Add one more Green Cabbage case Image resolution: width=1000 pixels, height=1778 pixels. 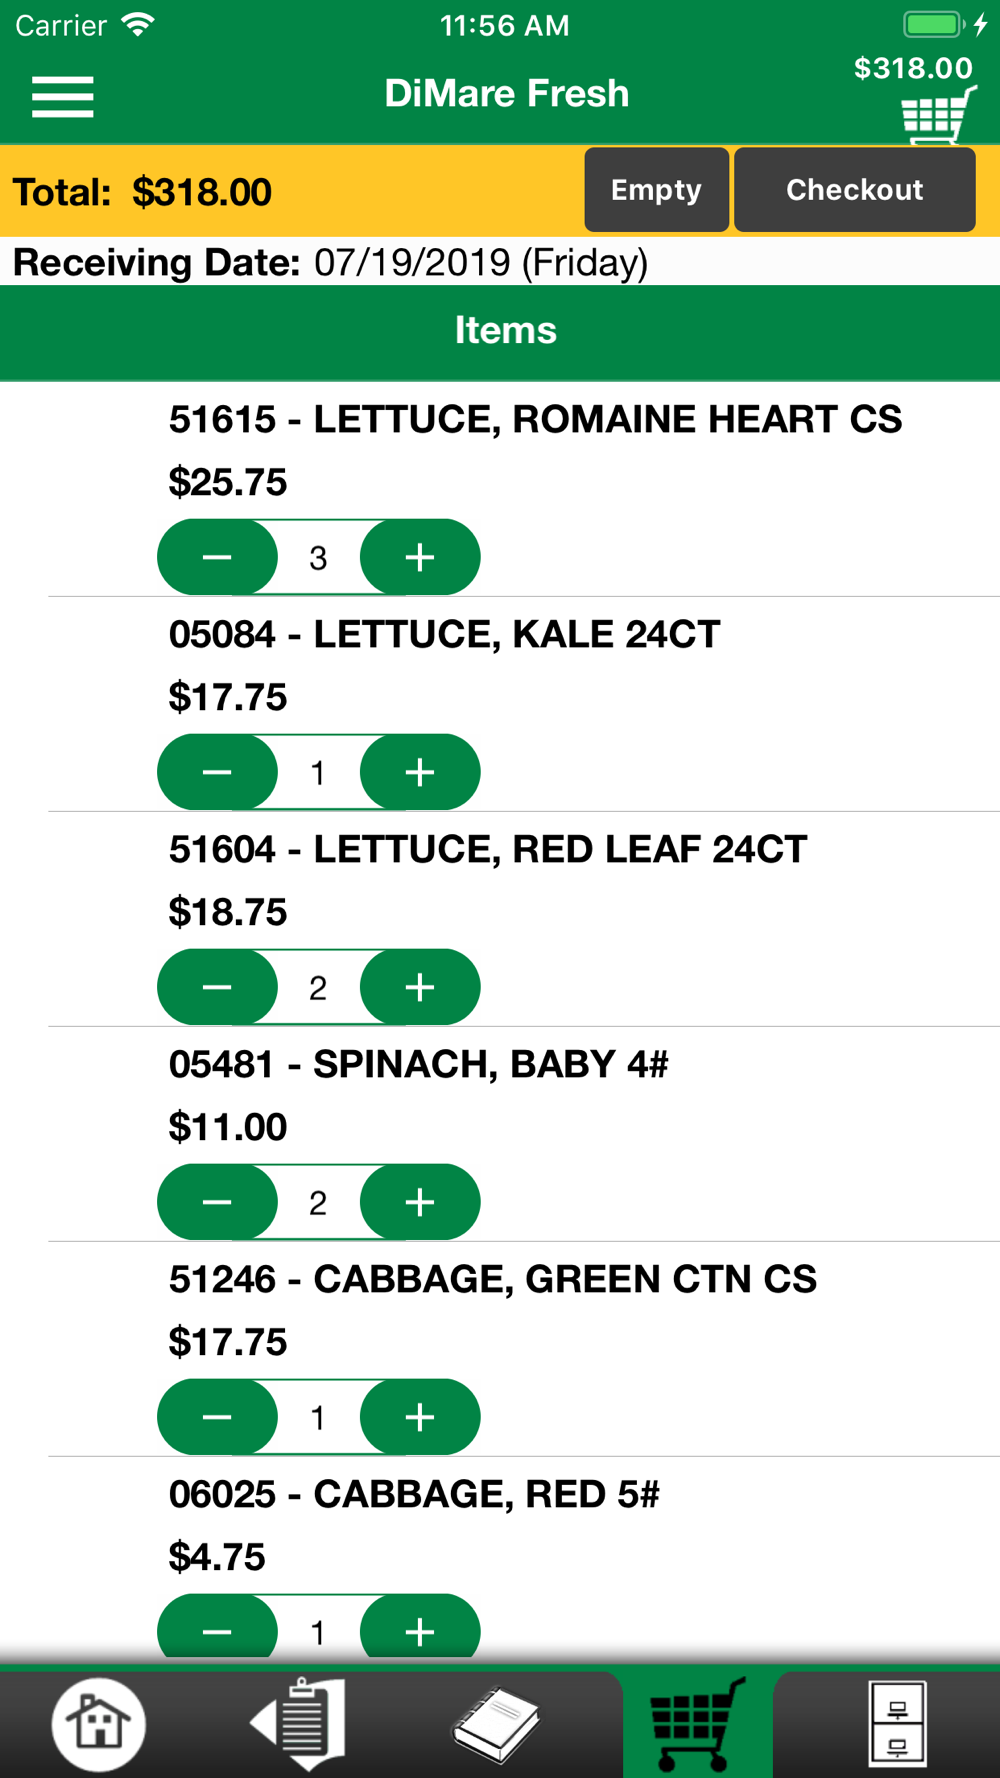point(420,1417)
